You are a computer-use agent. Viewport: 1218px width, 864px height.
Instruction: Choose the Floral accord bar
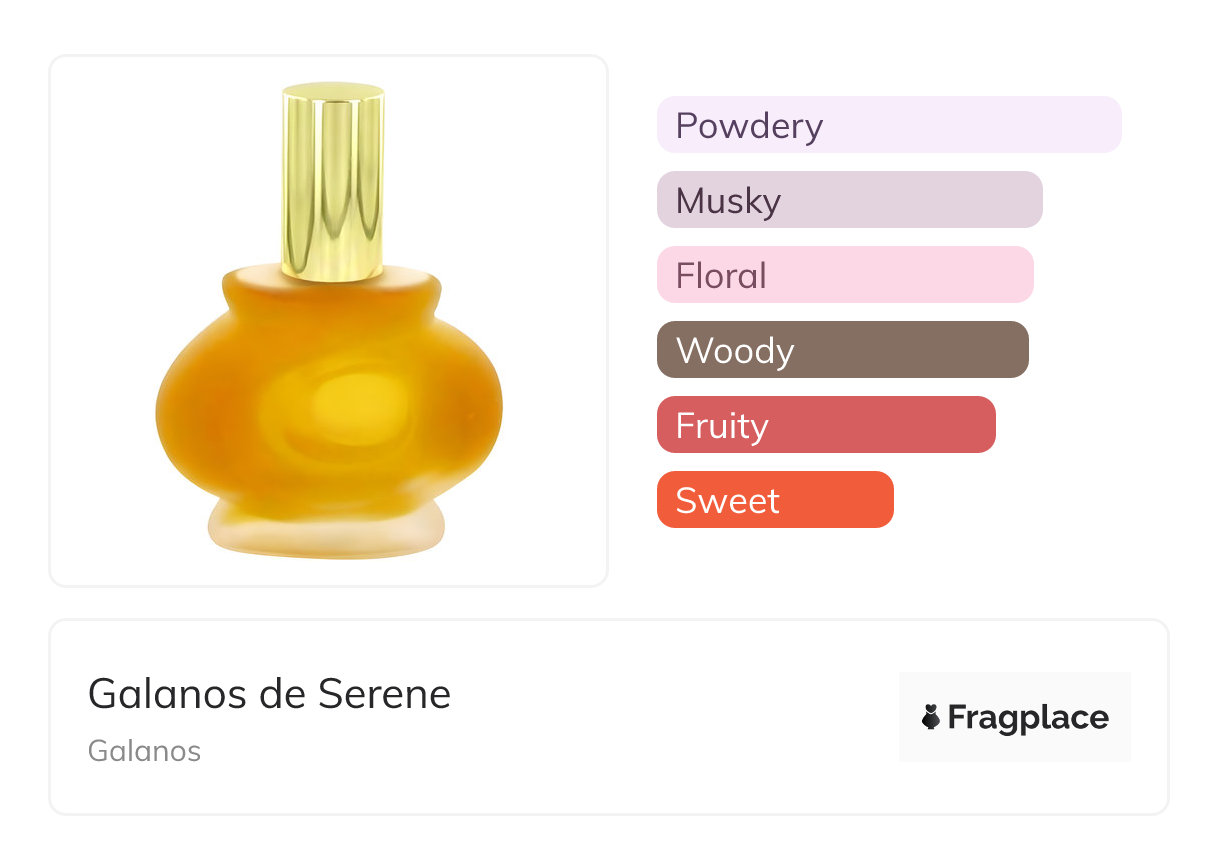pos(845,275)
